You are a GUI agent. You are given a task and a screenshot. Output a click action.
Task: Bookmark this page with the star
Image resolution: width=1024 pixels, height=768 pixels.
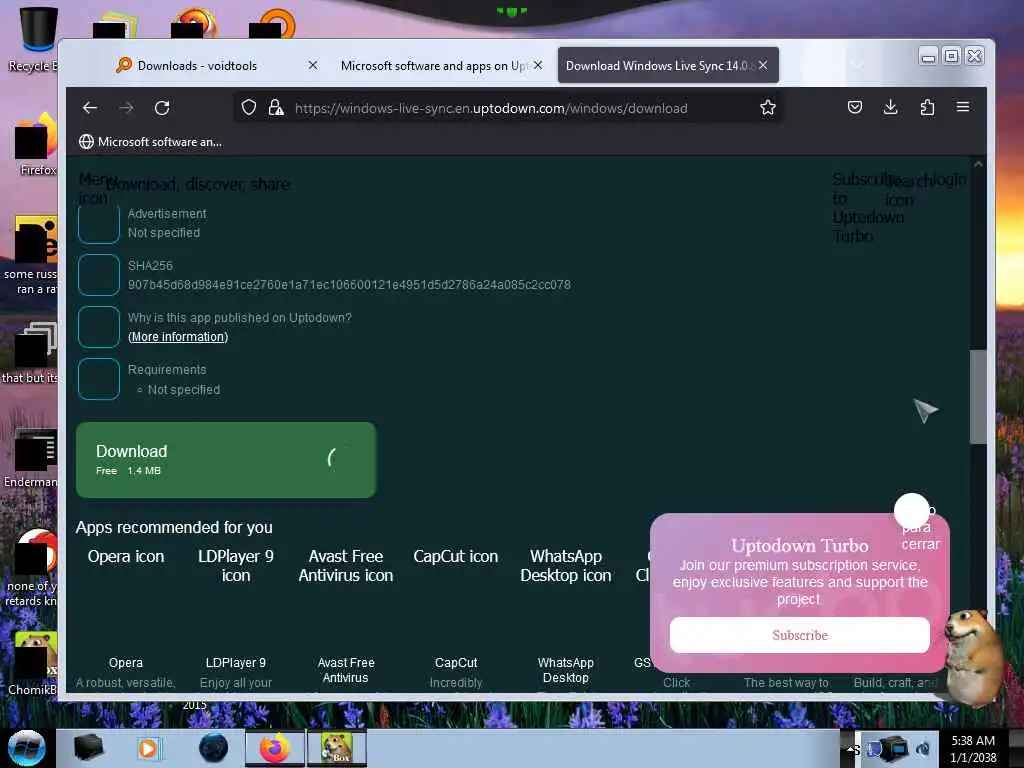point(767,108)
